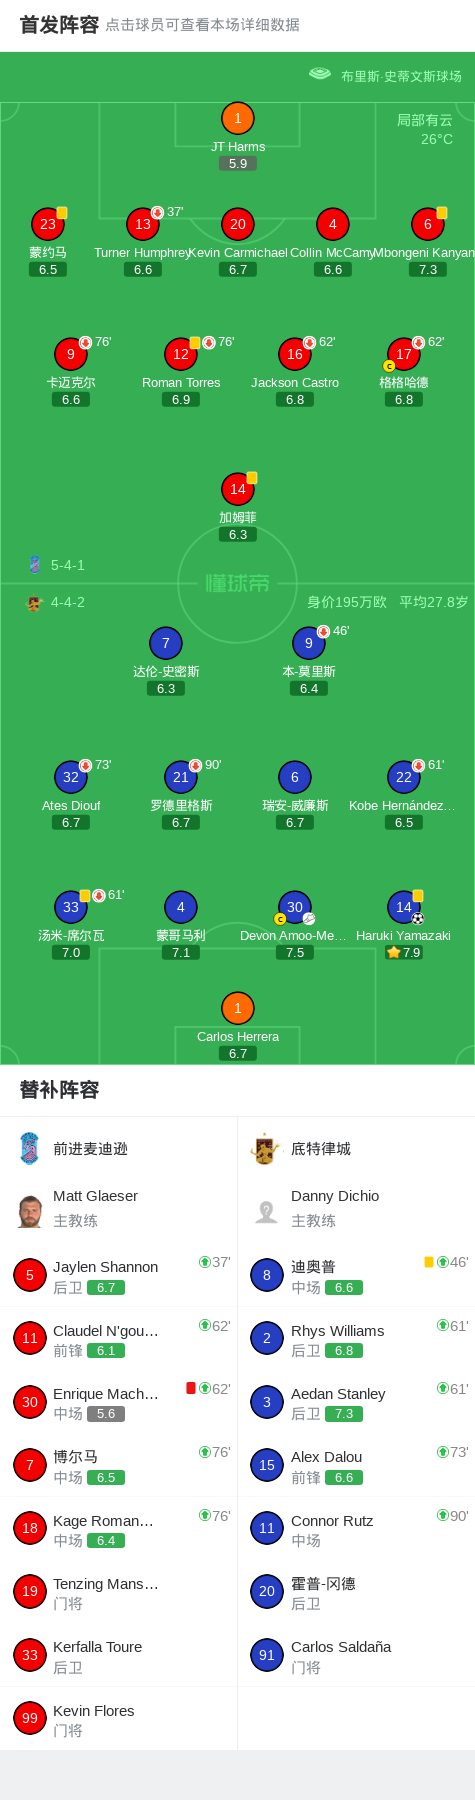
Task: Open substitute Jaylen Shannon row
Action: (119, 1275)
